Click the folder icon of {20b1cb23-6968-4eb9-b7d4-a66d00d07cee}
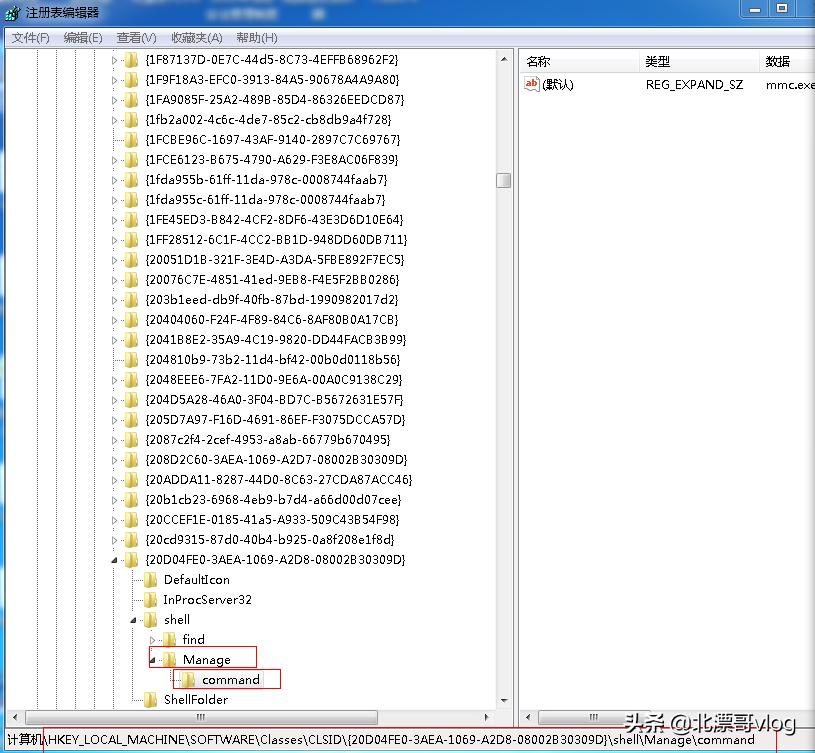 click(132, 500)
